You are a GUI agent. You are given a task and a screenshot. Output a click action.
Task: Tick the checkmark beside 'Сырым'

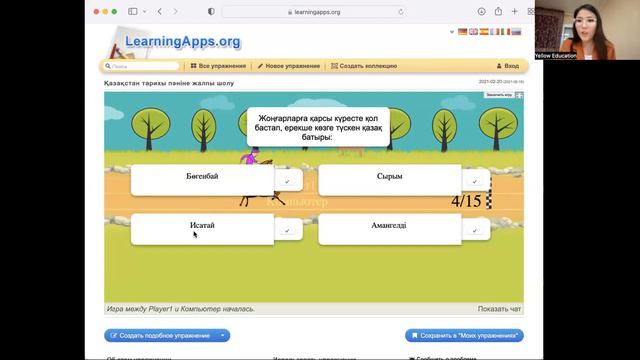(475, 181)
